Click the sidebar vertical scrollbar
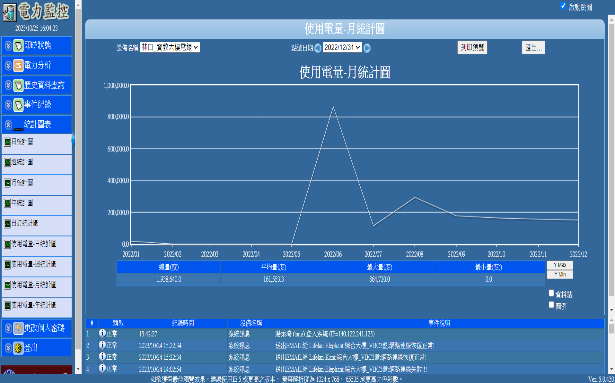The image size is (615, 383). 78,186
